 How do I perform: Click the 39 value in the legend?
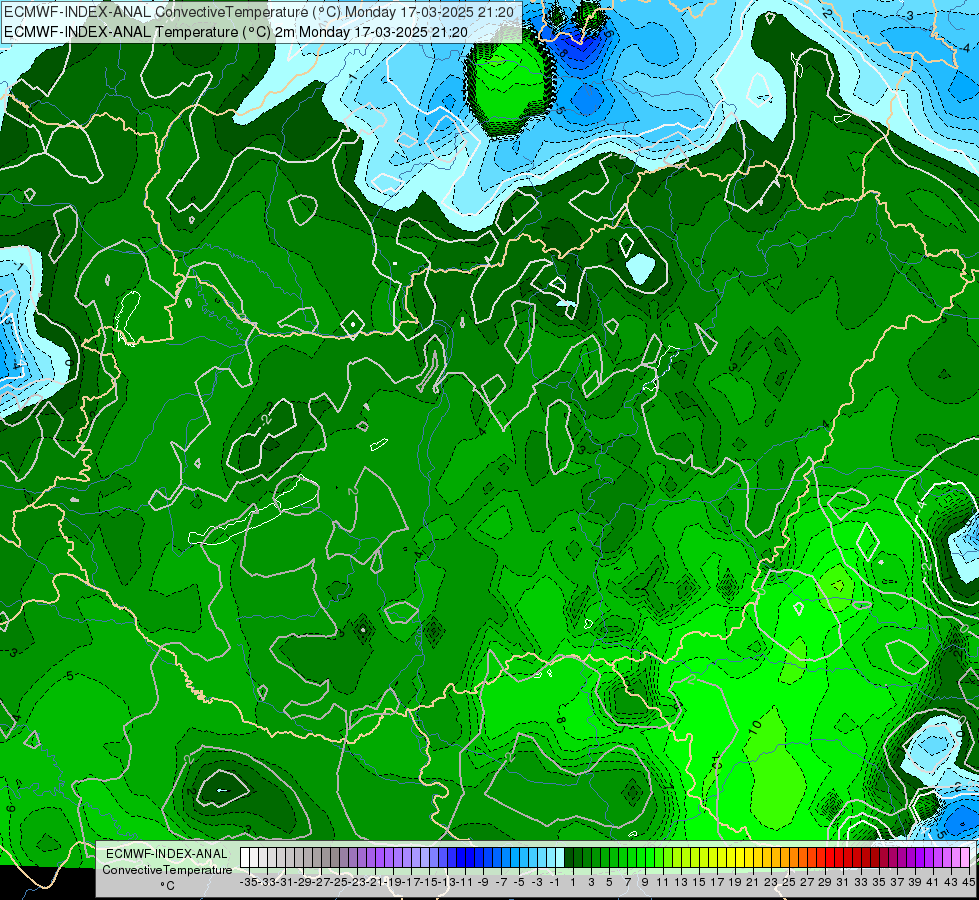point(915,882)
